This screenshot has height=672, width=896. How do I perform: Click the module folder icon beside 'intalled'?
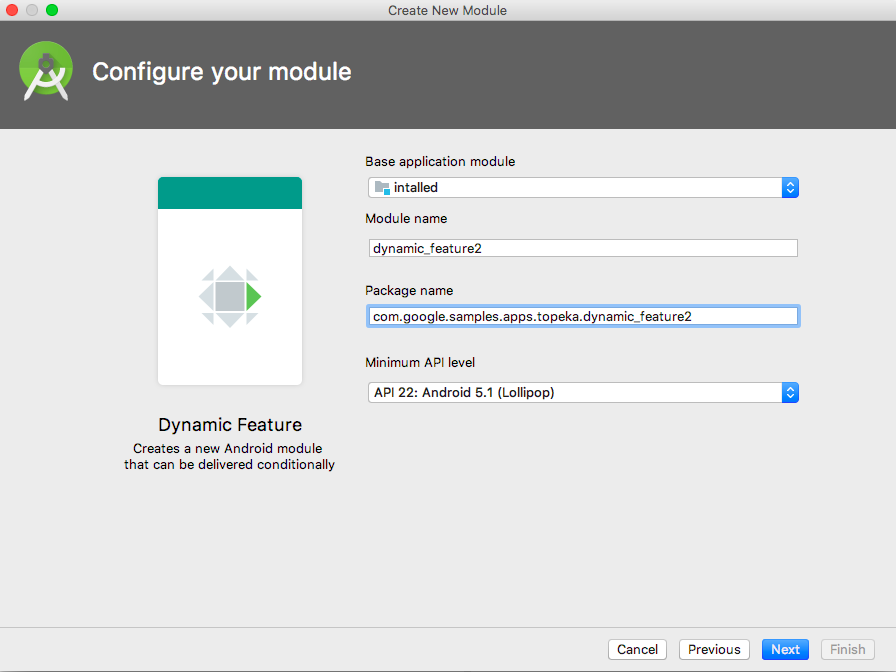pyautogui.click(x=381, y=187)
